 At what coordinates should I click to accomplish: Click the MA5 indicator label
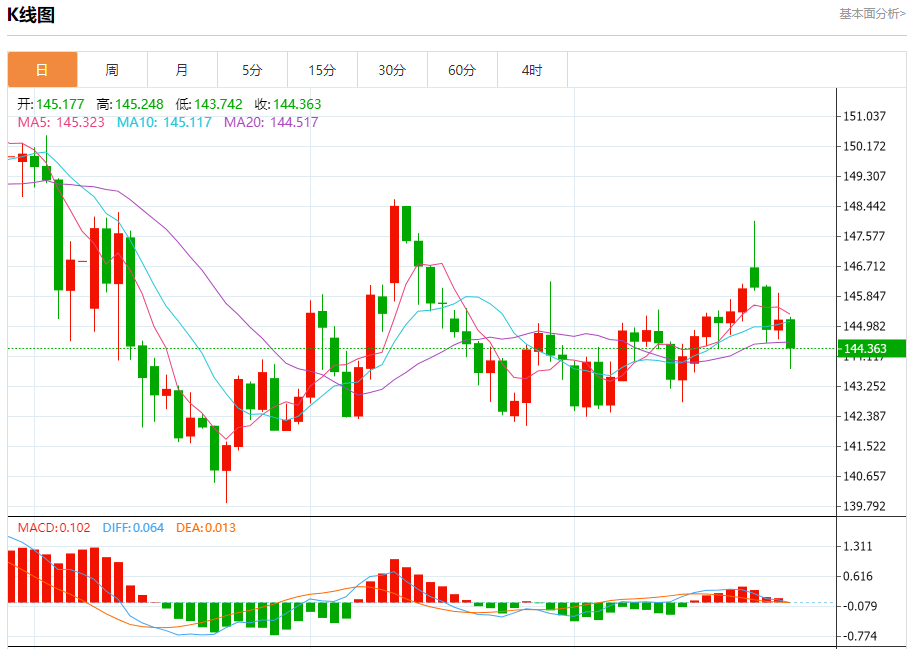coord(61,122)
